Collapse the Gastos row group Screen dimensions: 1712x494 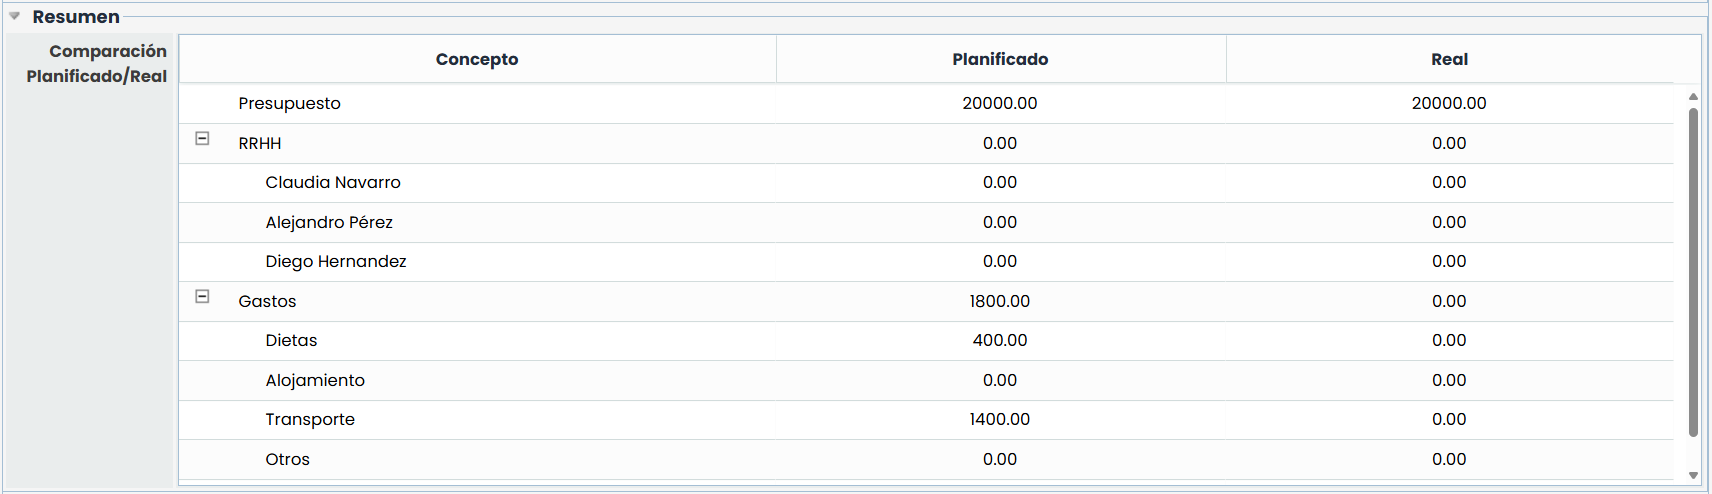click(202, 297)
